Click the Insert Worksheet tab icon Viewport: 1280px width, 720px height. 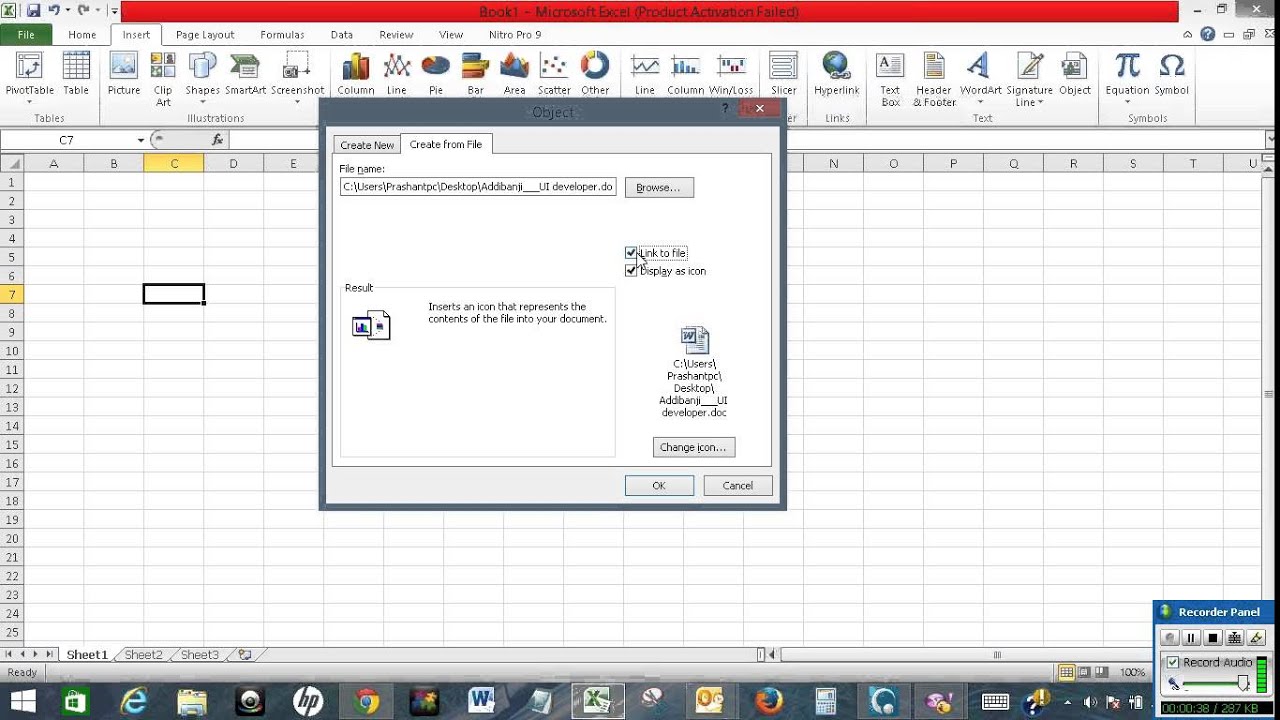click(244, 655)
